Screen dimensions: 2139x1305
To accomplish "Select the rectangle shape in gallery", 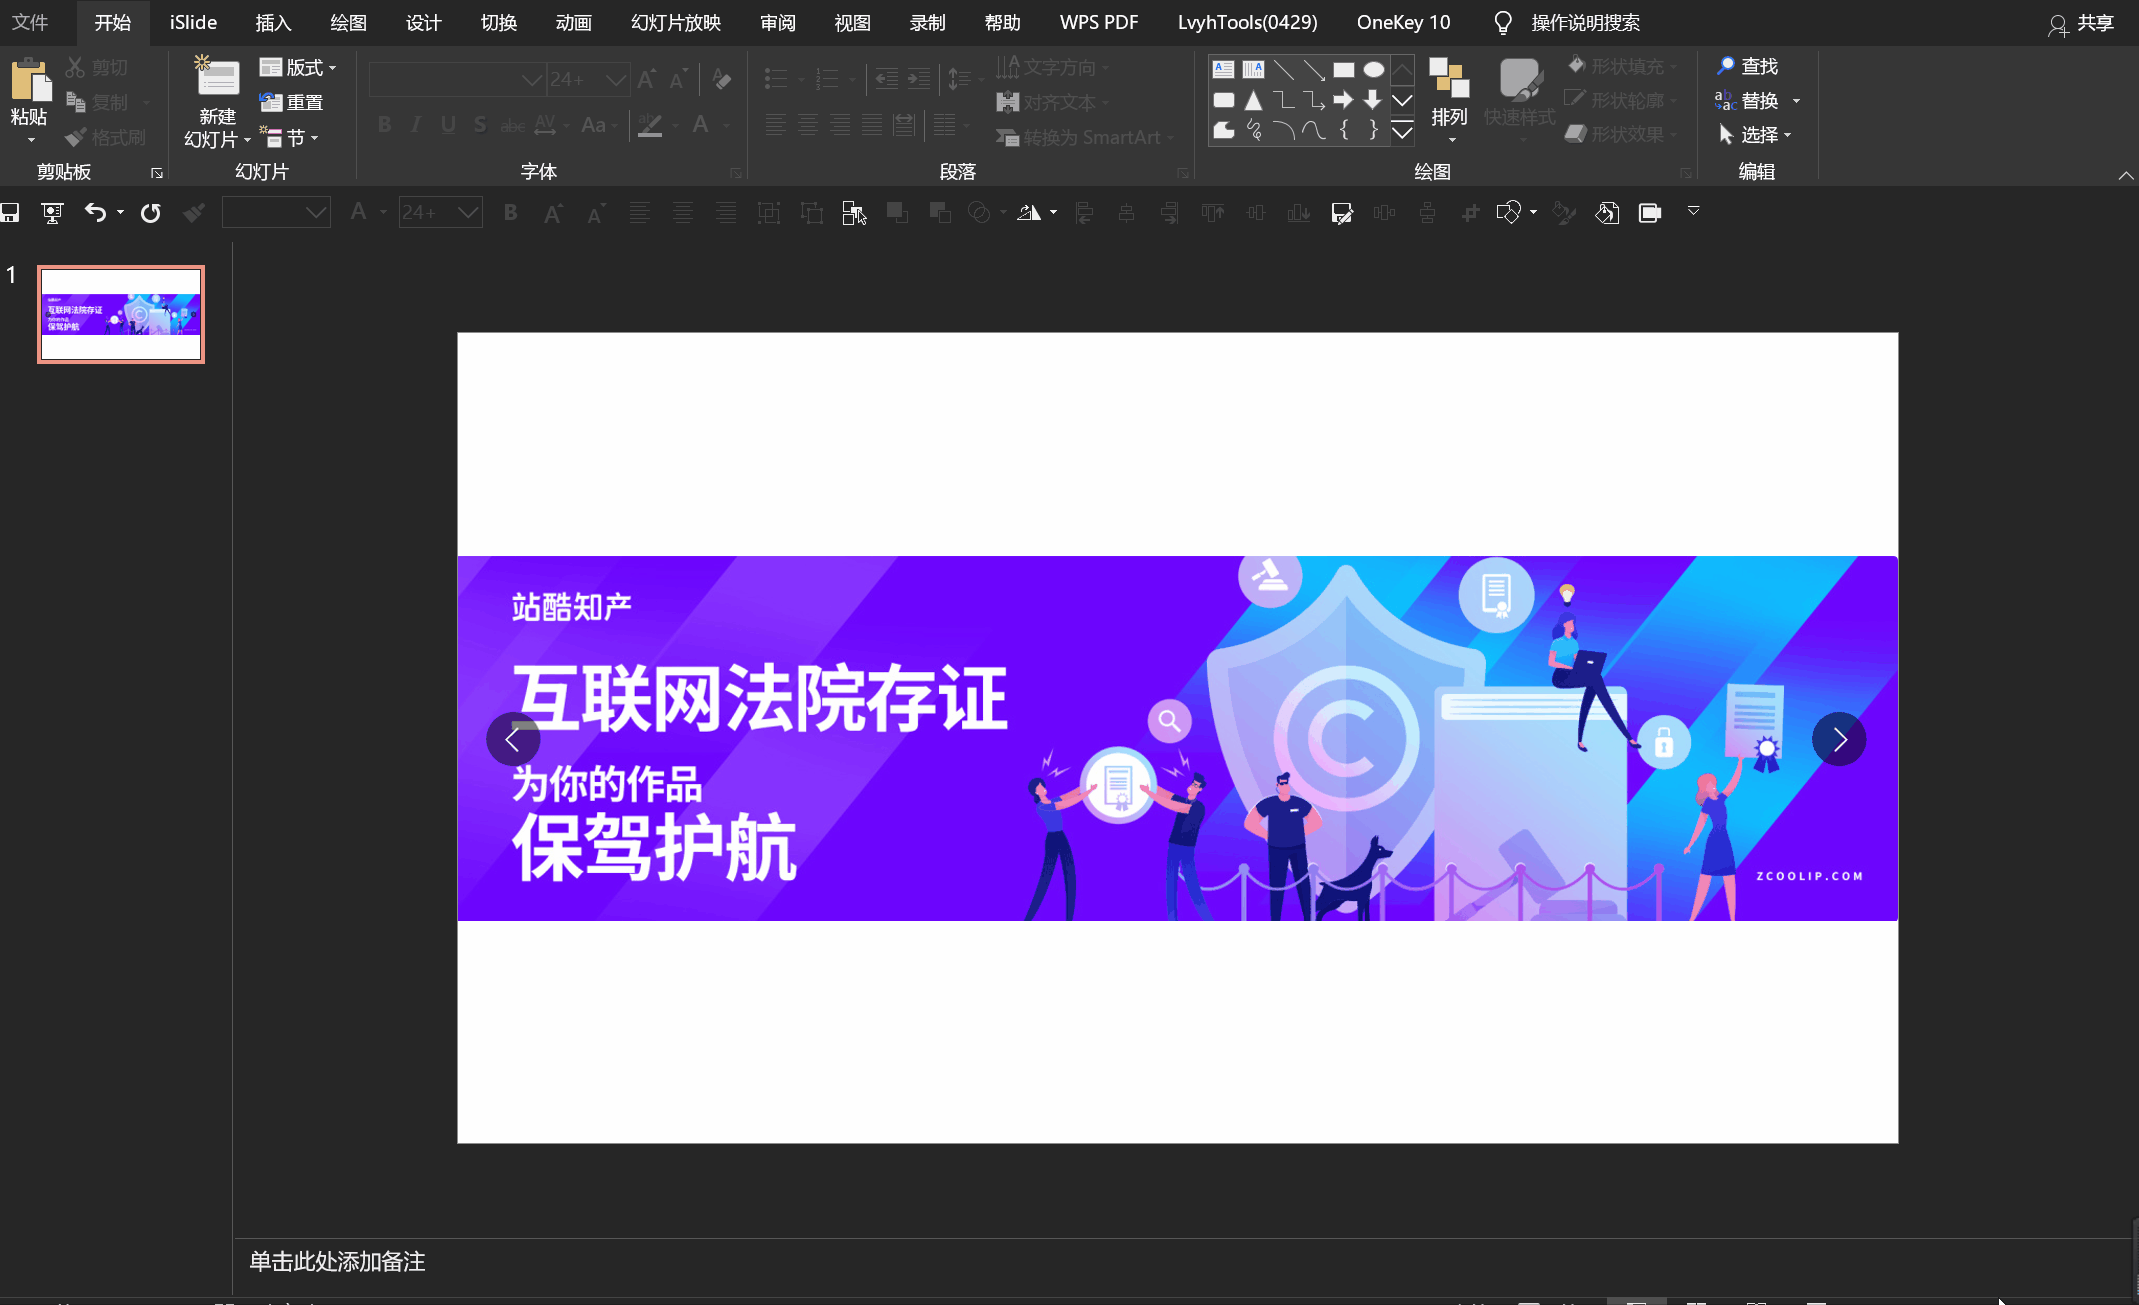I will click(1343, 69).
